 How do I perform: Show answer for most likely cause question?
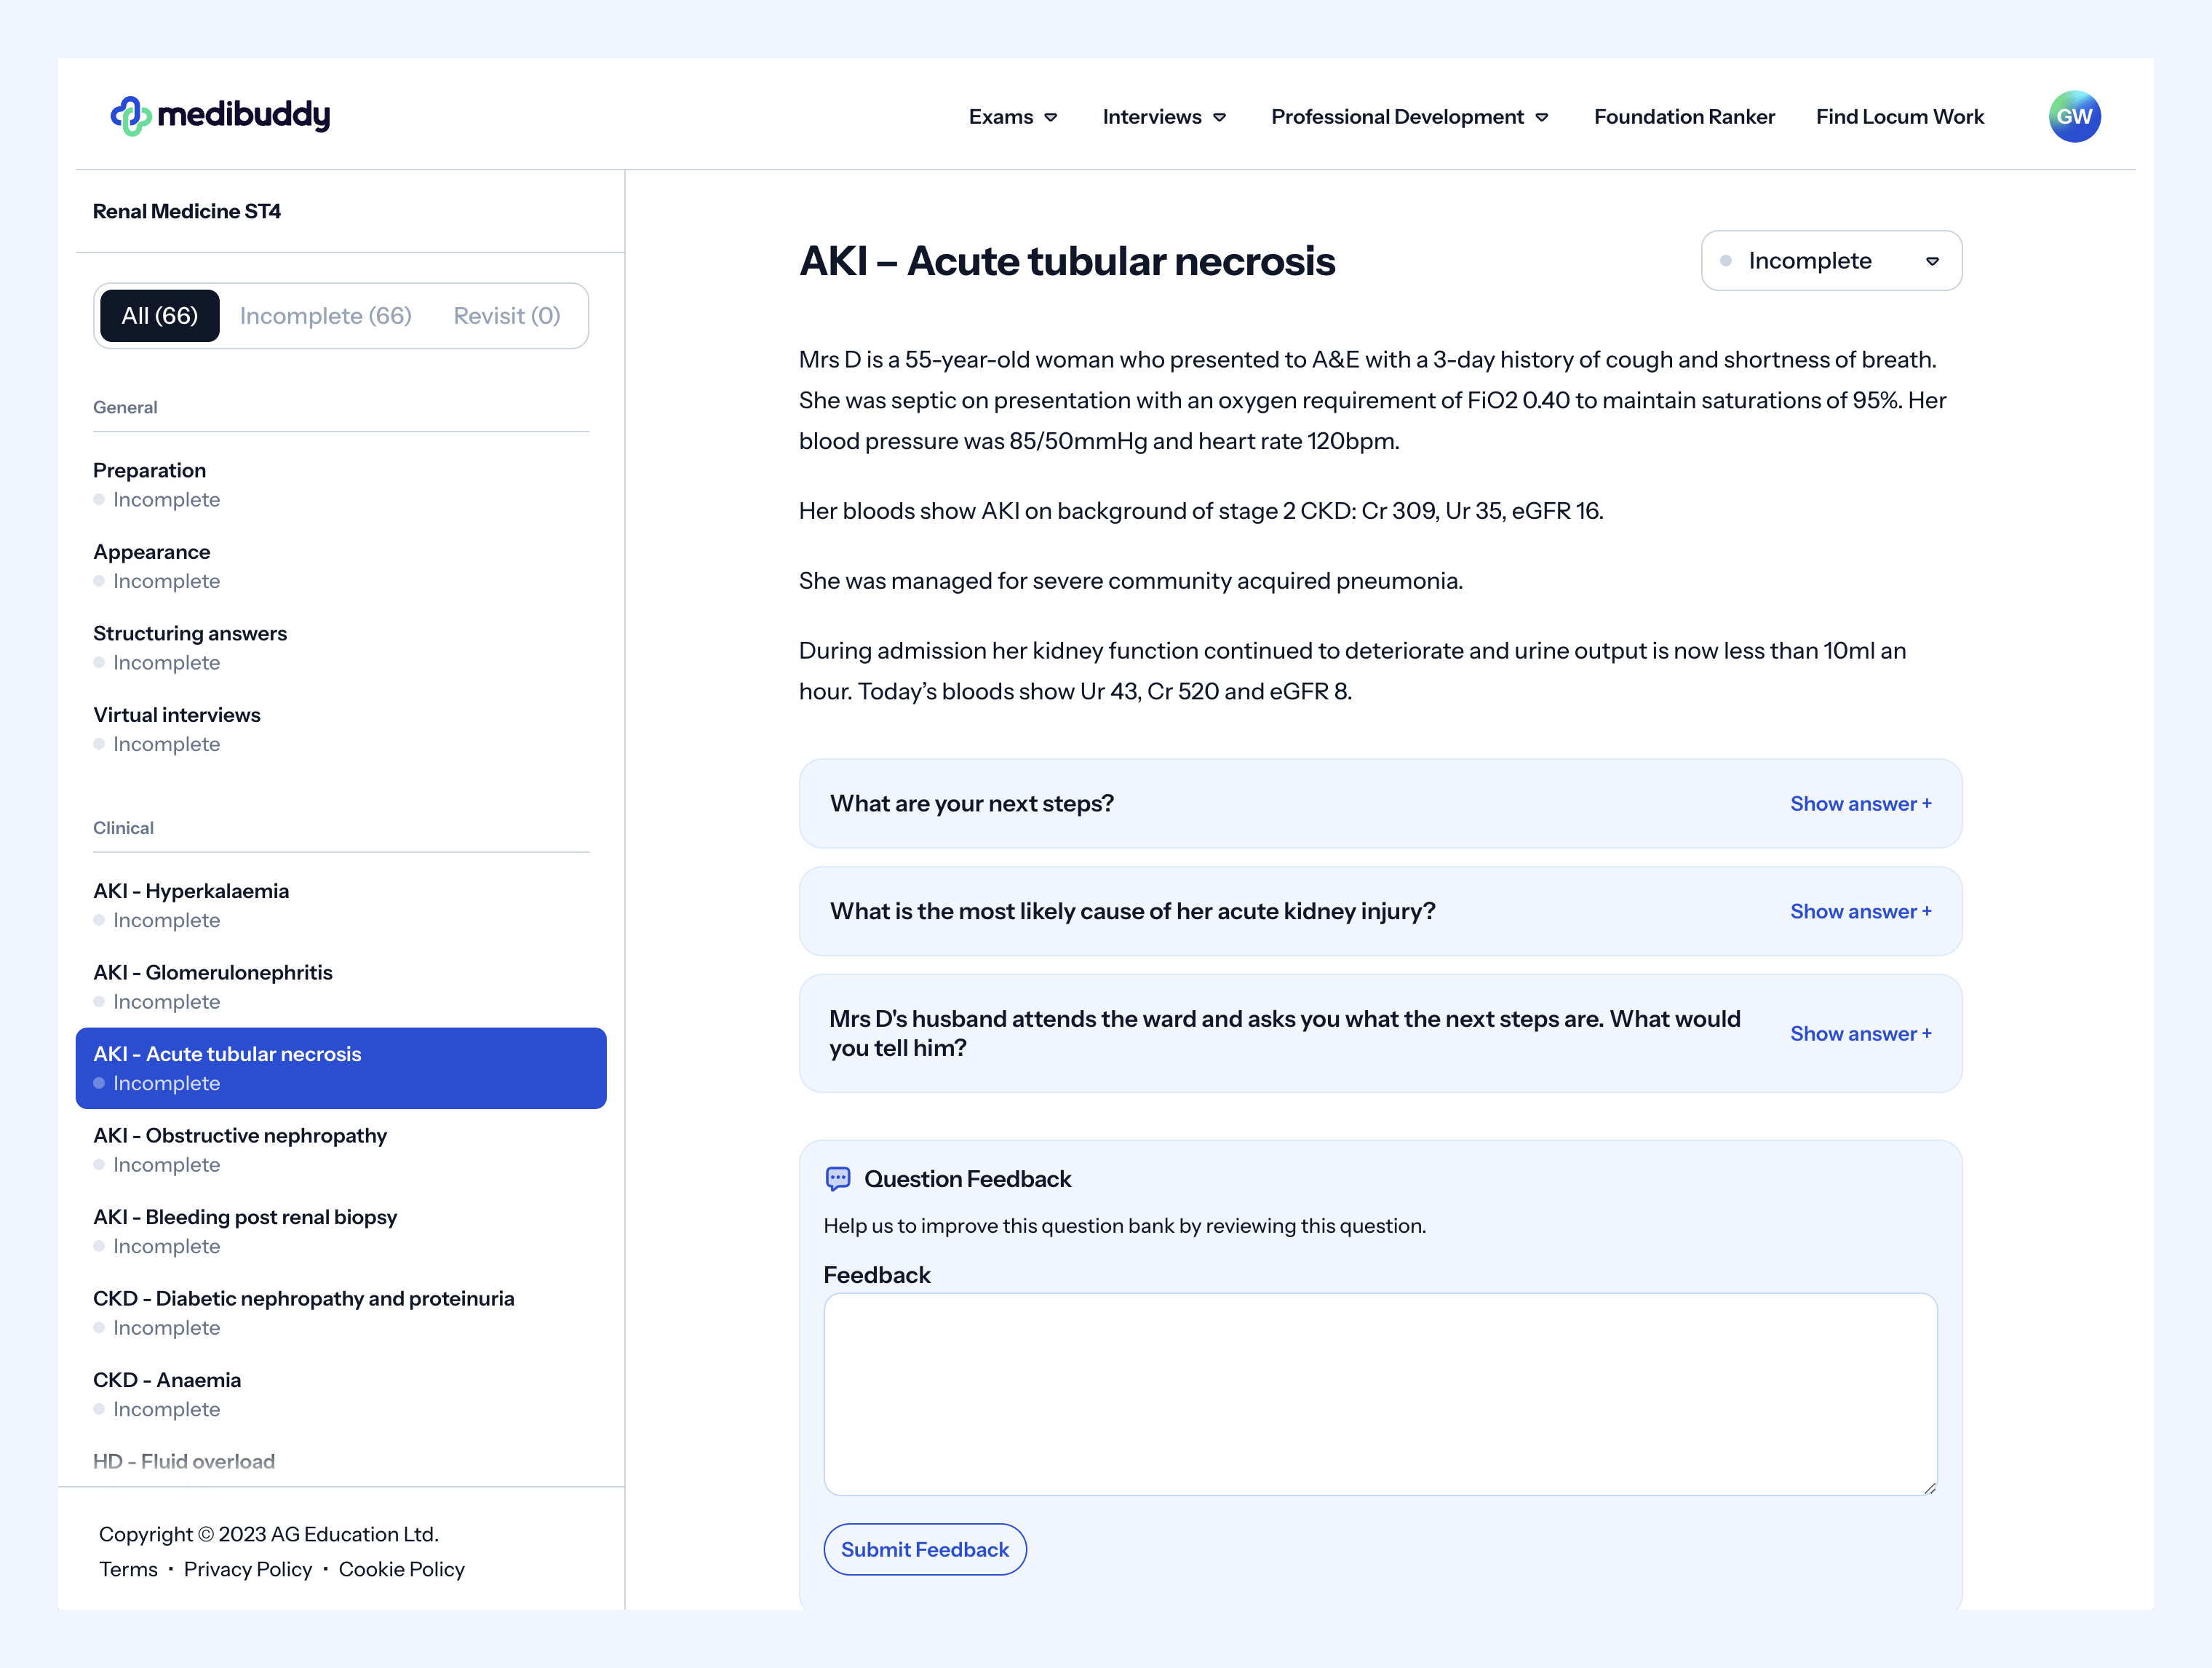point(1860,912)
